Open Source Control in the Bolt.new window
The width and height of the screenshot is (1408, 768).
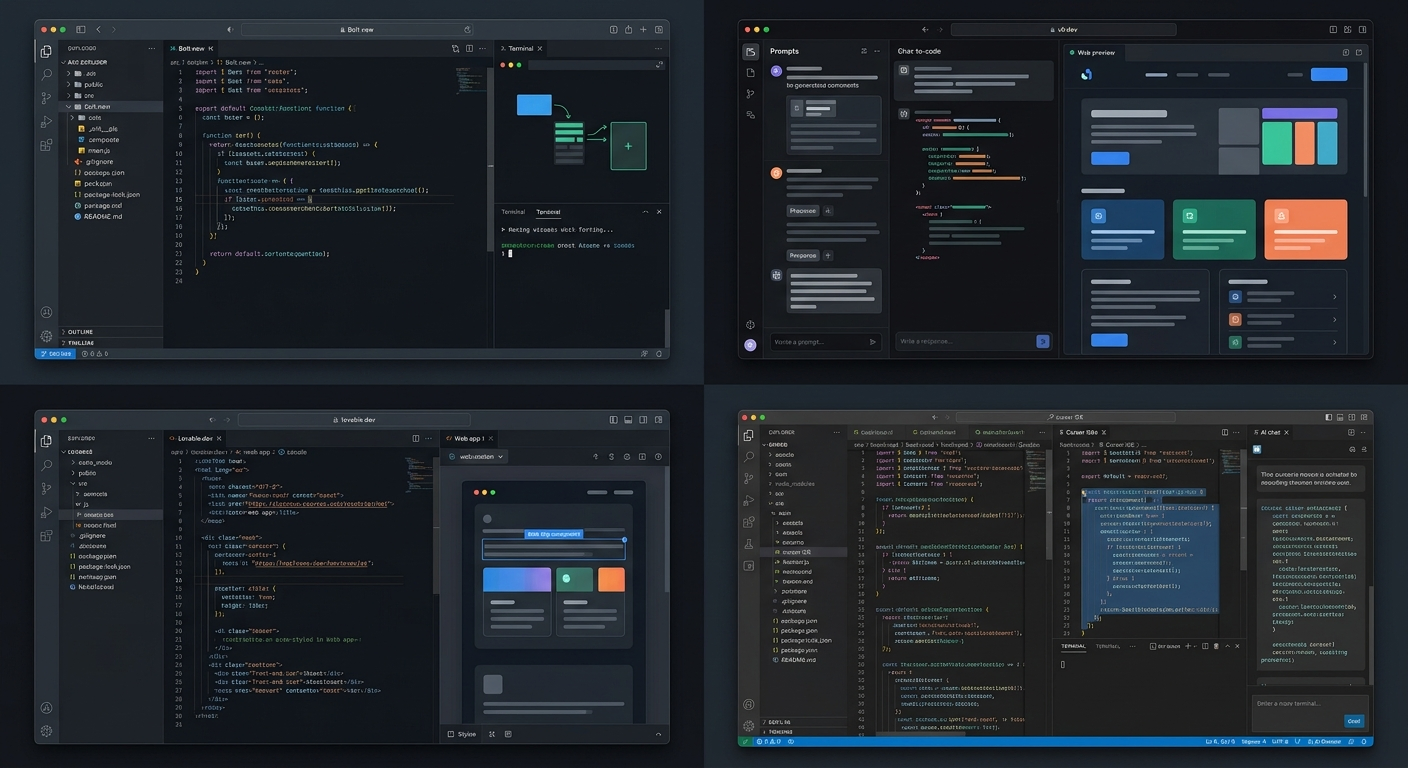(x=46, y=98)
